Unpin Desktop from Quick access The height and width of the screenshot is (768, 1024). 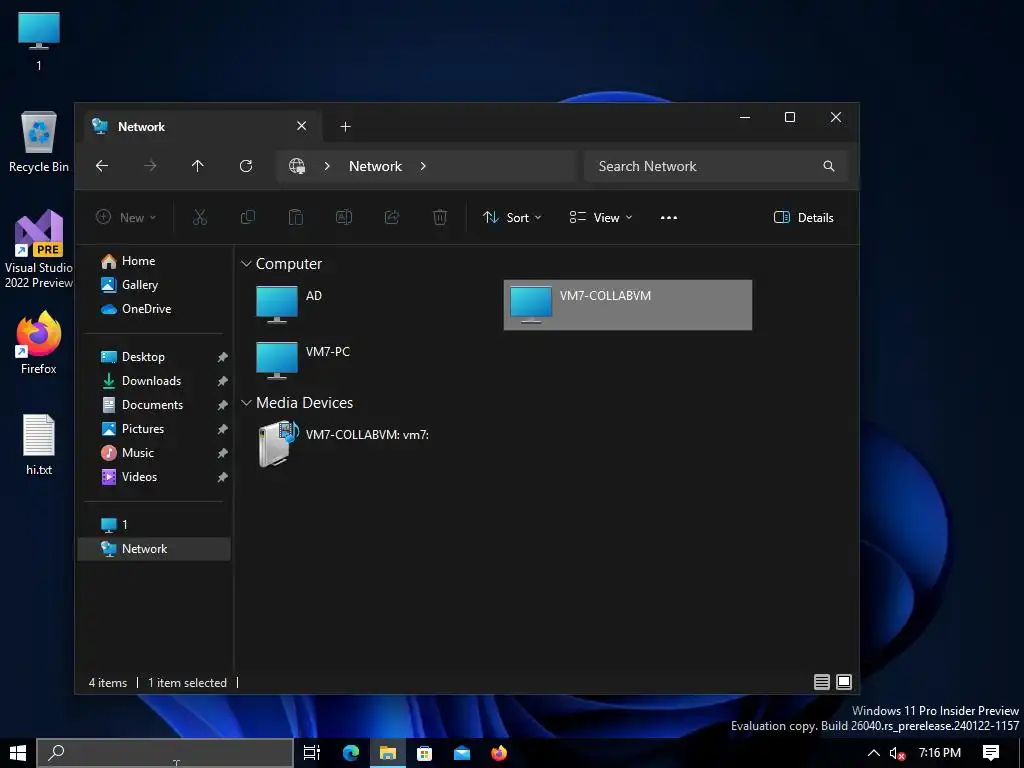[223, 357]
